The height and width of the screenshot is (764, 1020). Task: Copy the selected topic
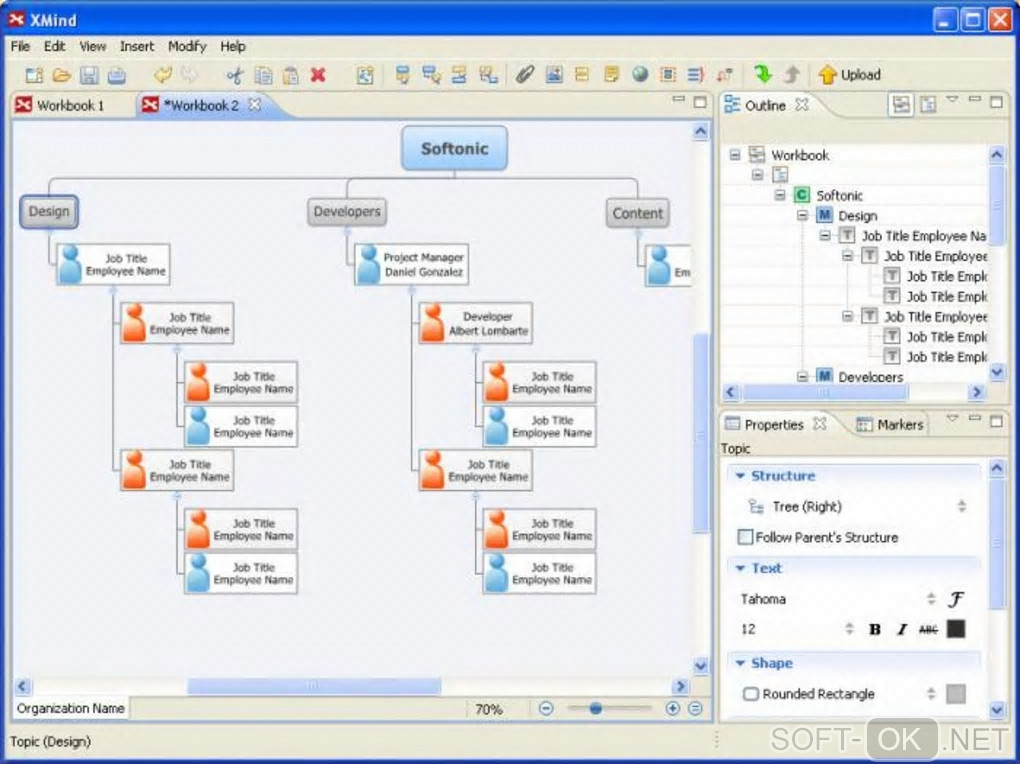pyautogui.click(x=263, y=75)
